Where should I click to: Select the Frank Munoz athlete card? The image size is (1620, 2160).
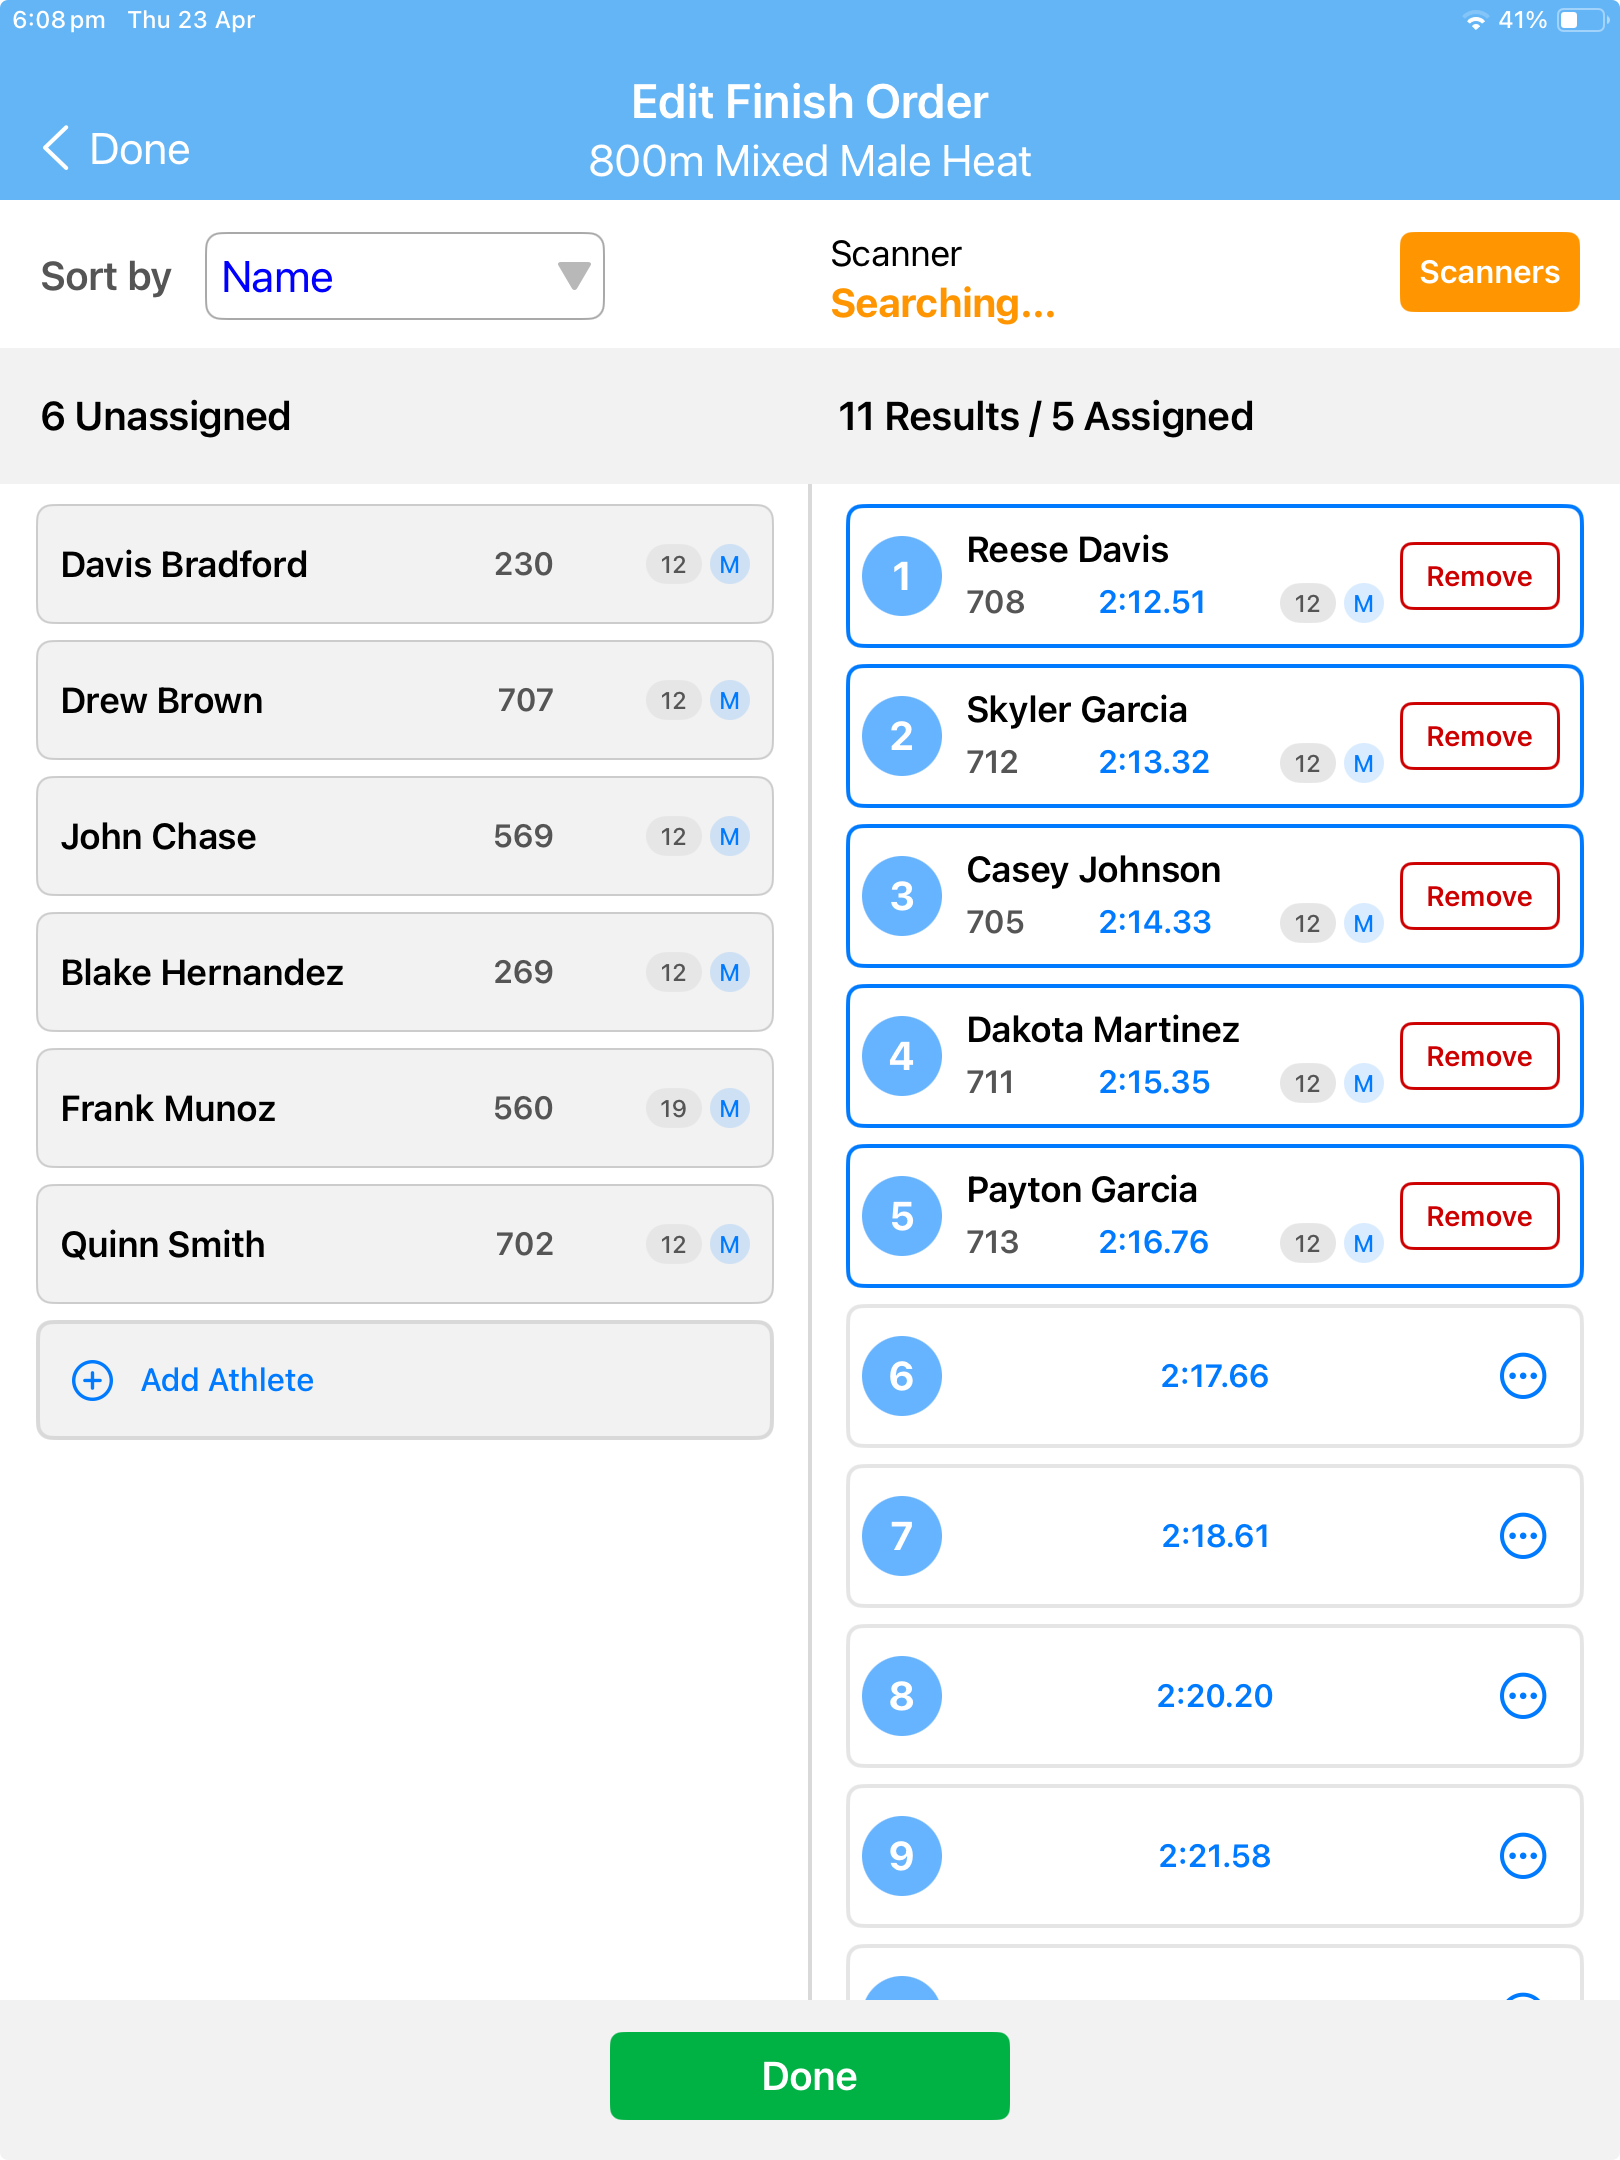(404, 1108)
